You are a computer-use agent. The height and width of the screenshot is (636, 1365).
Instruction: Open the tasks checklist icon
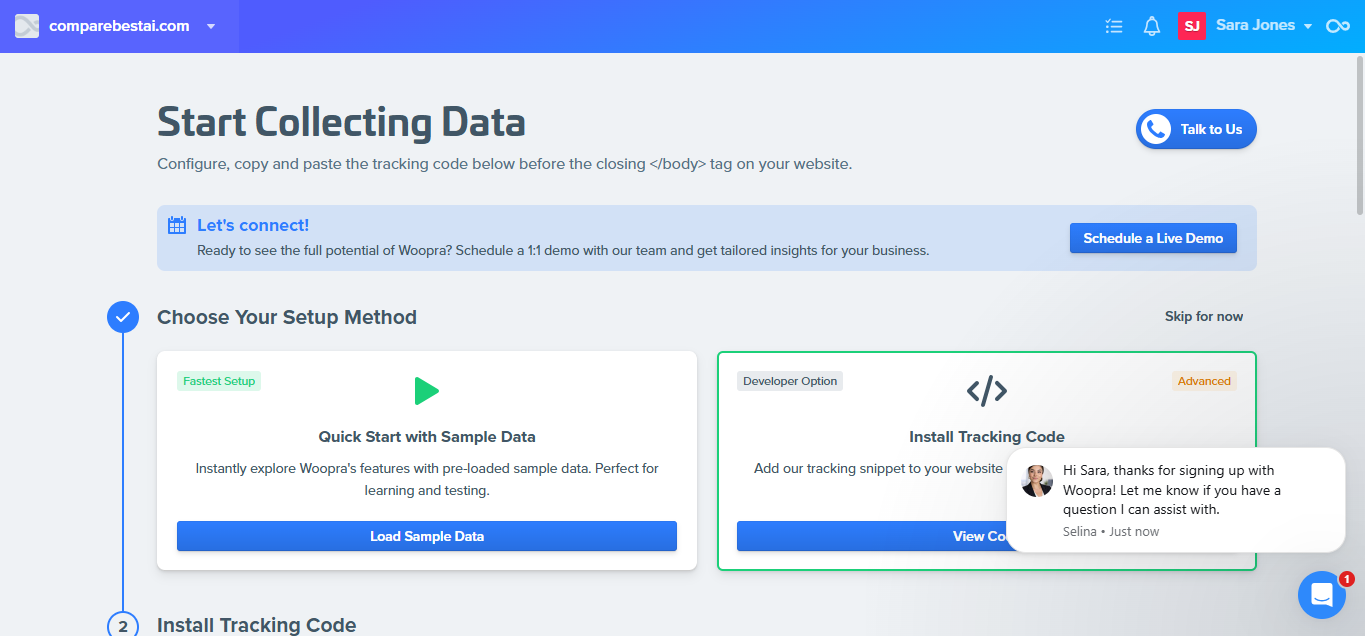pyautogui.click(x=1114, y=26)
